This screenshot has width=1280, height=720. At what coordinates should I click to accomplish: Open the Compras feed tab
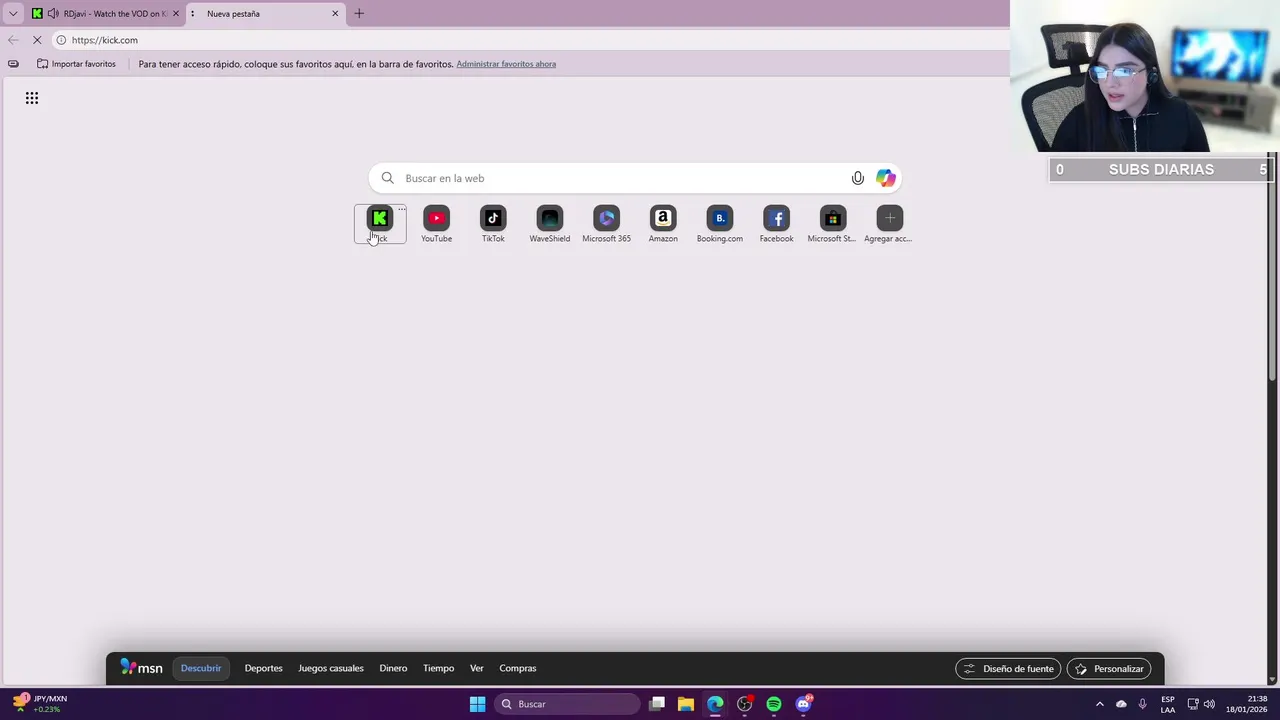pyautogui.click(x=518, y=668)
